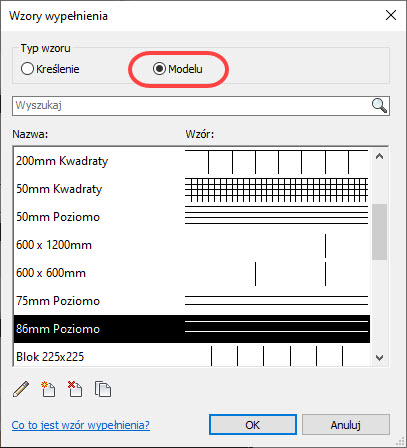Select the 200mm Kwadraty pattern
Screen dimensions: 407x448
[x=192, y=161]
